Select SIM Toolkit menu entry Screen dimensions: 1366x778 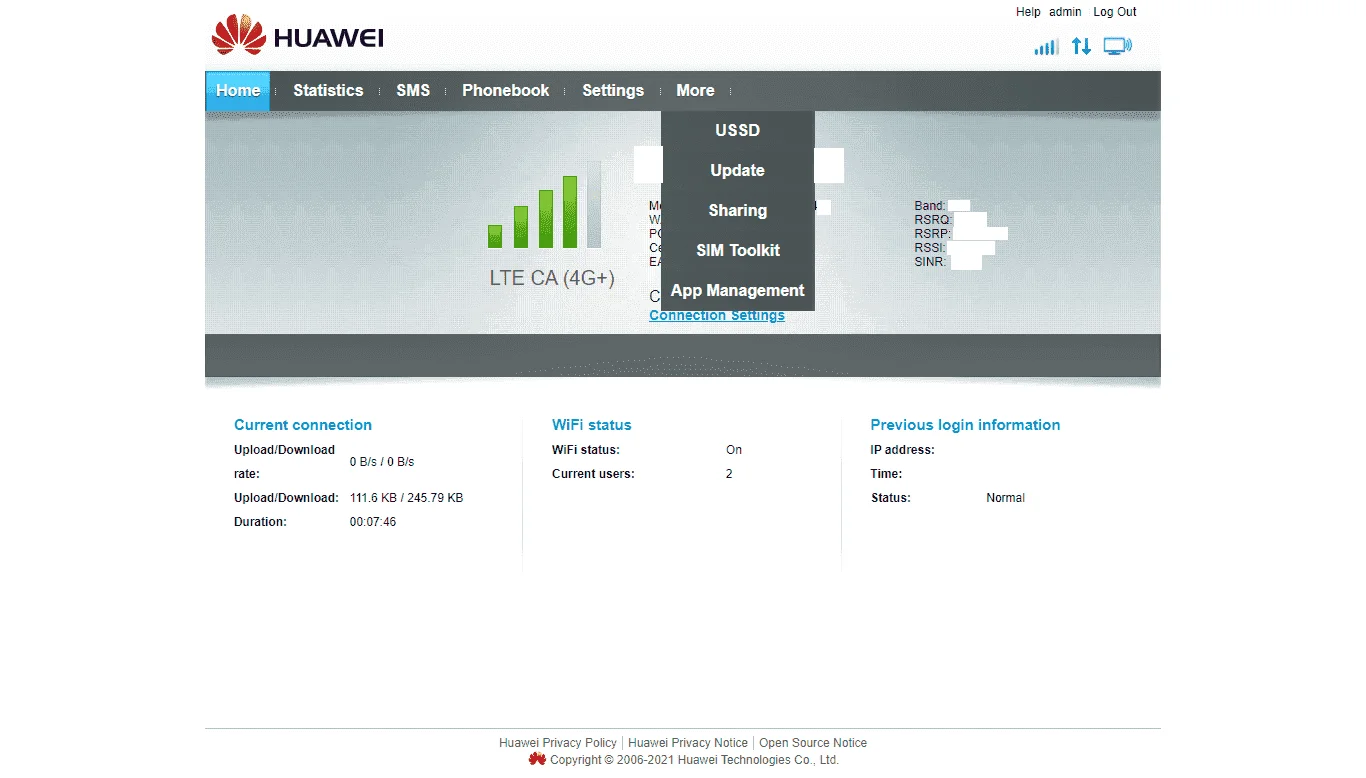pos(738,250)
